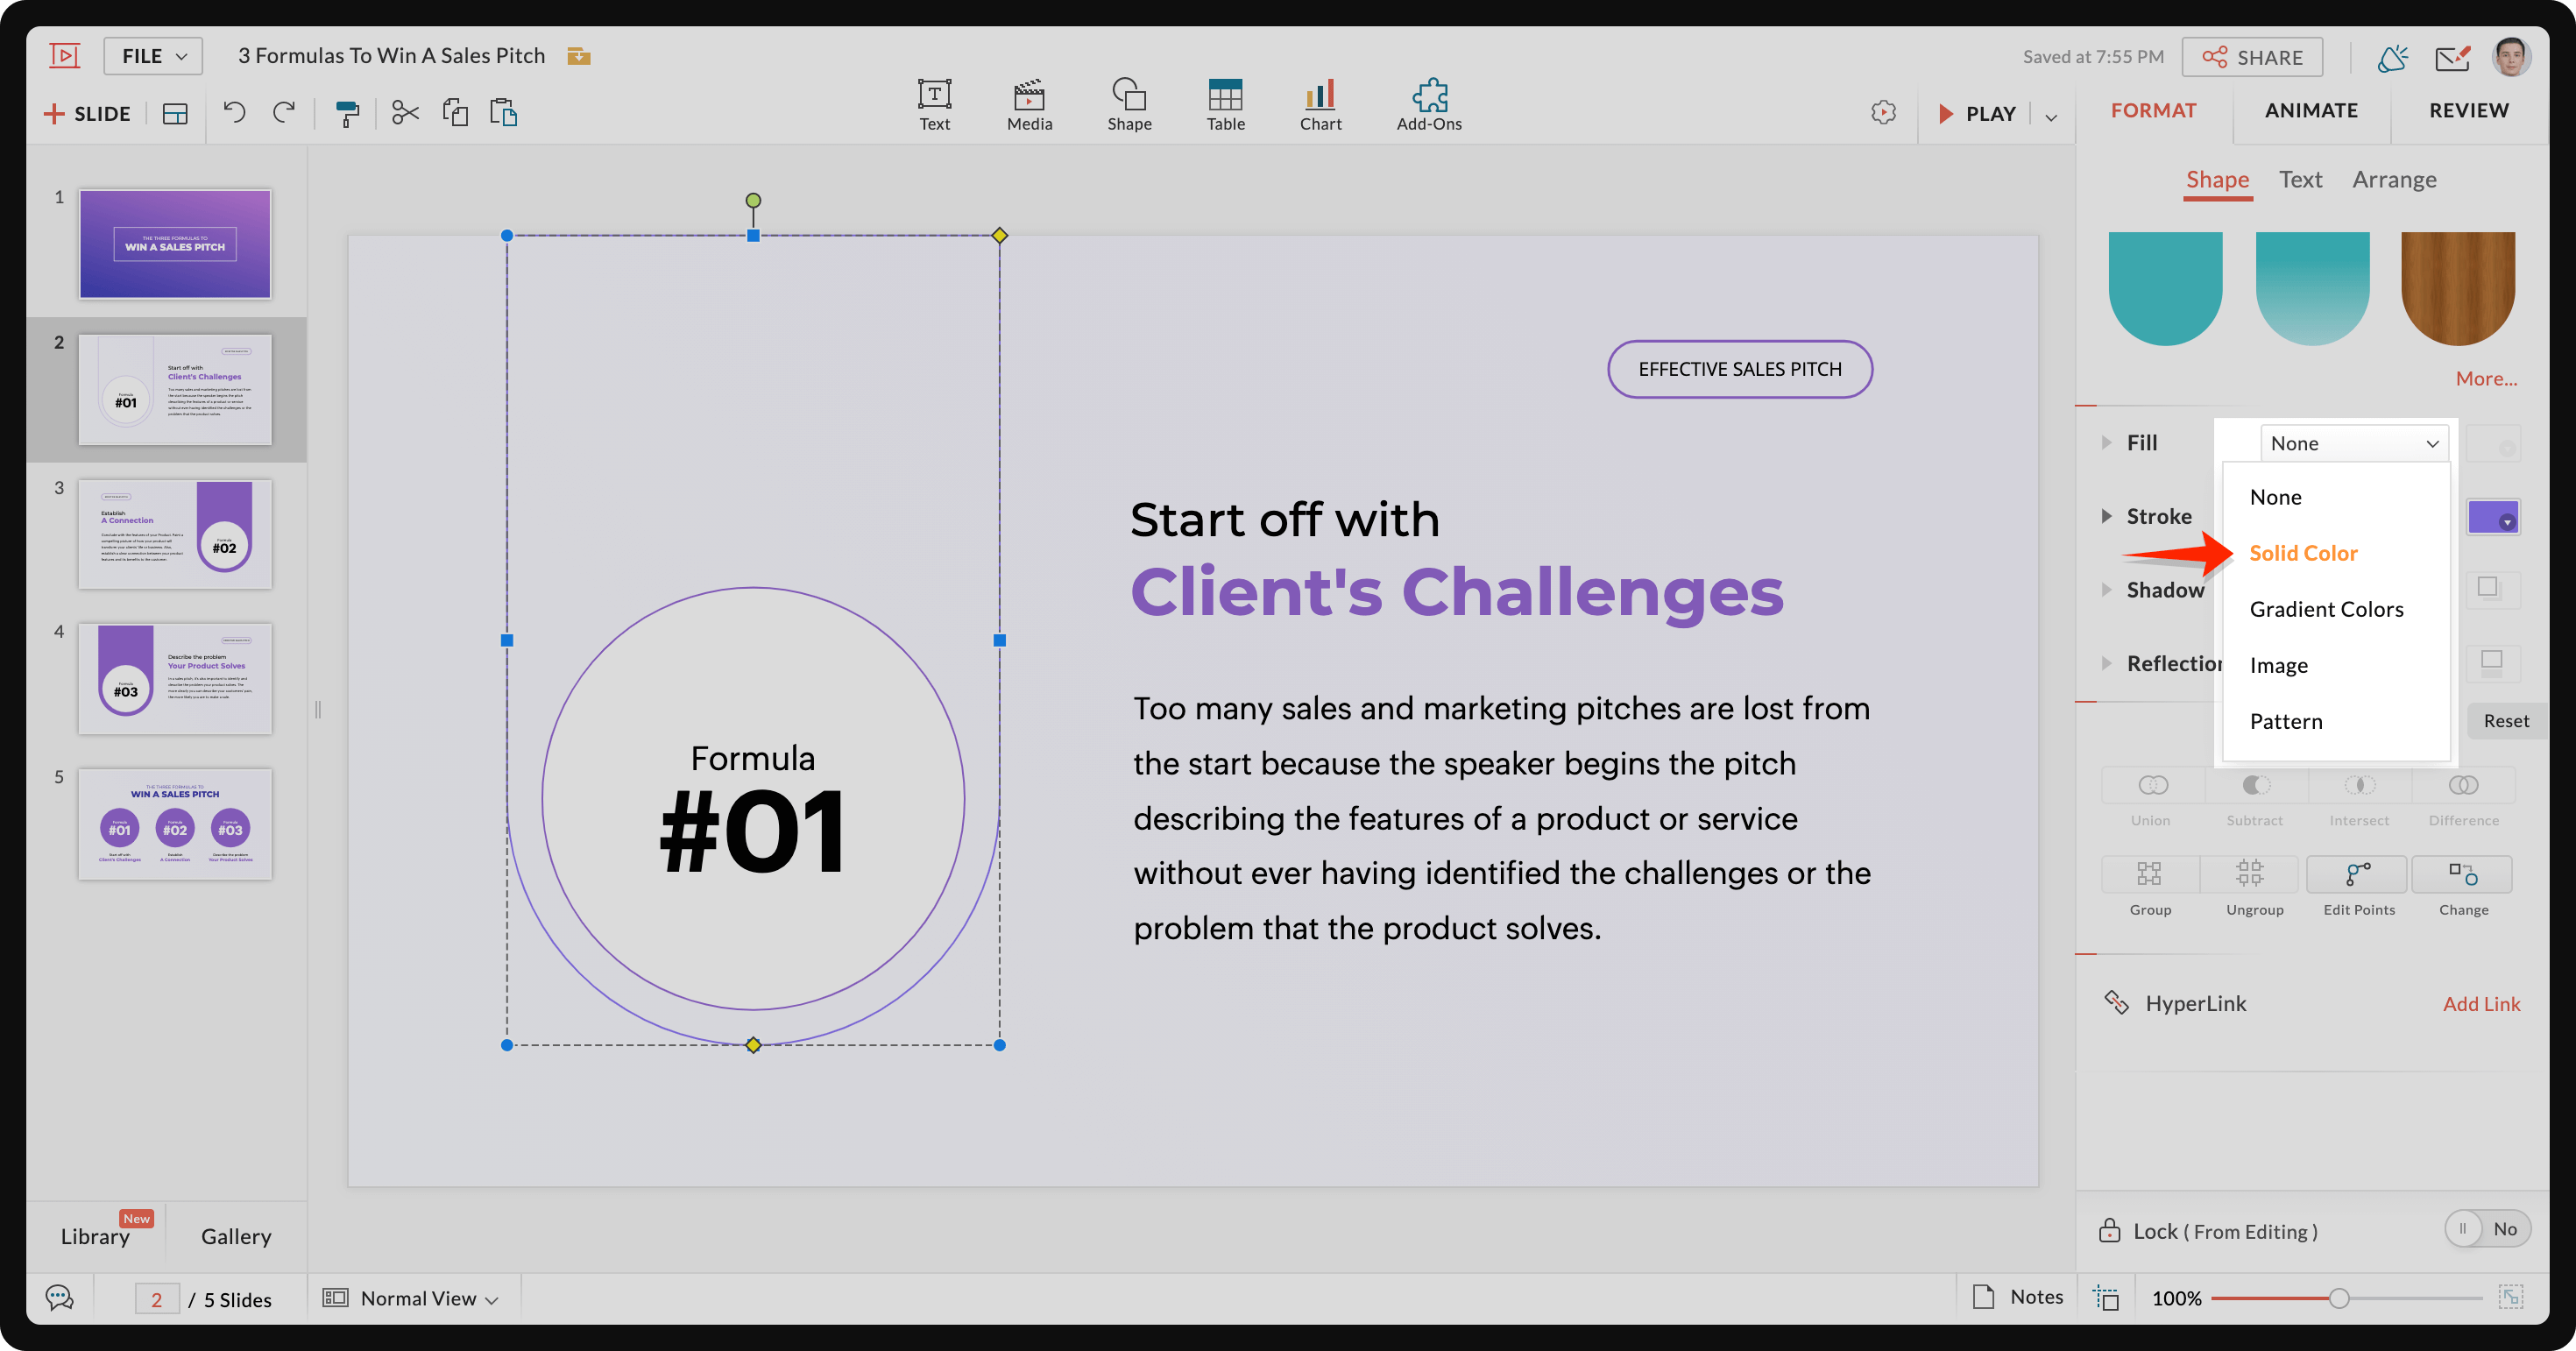Click the Change shape icon
This screenshot has height=1351, width=2576.
click(x=2462, y=876)
